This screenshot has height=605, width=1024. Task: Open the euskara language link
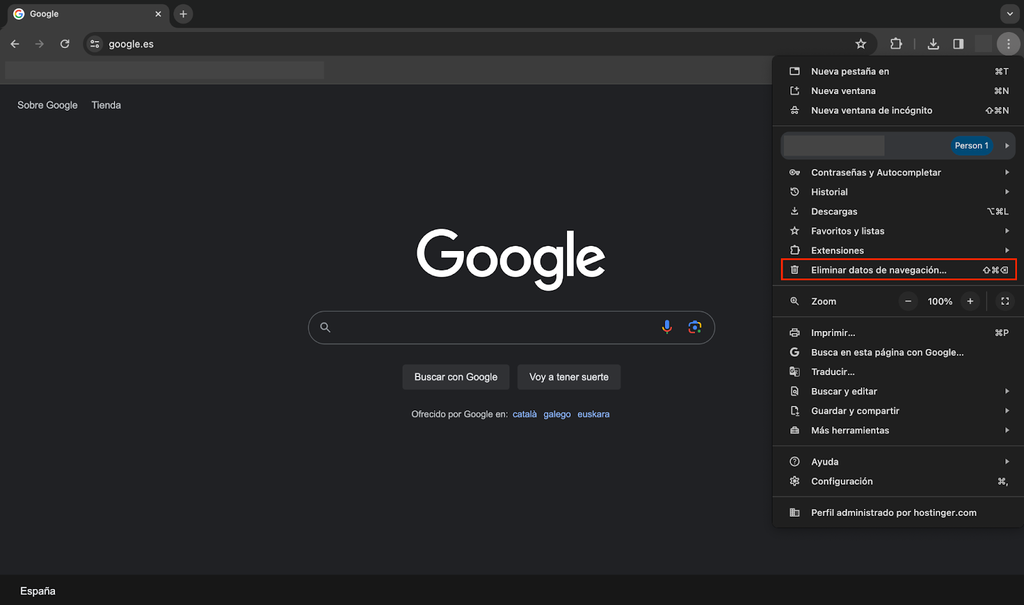(593, 413)
